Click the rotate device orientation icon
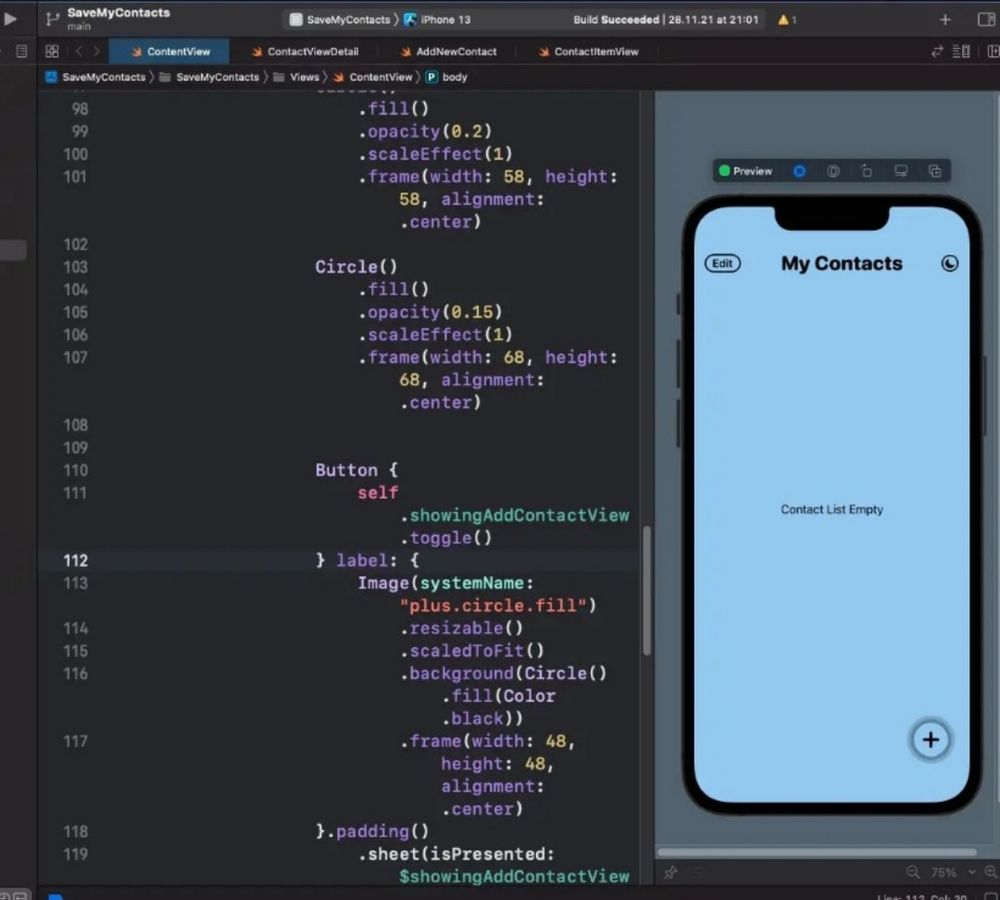1000x900 pixels. click(867, 171)
